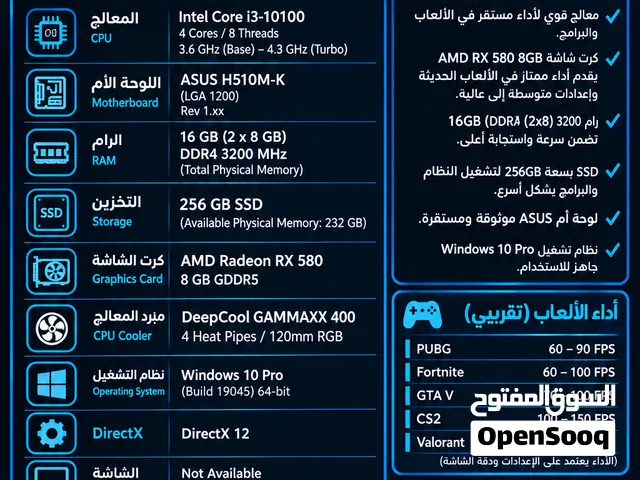Click the DirectX label

(118, 433)
